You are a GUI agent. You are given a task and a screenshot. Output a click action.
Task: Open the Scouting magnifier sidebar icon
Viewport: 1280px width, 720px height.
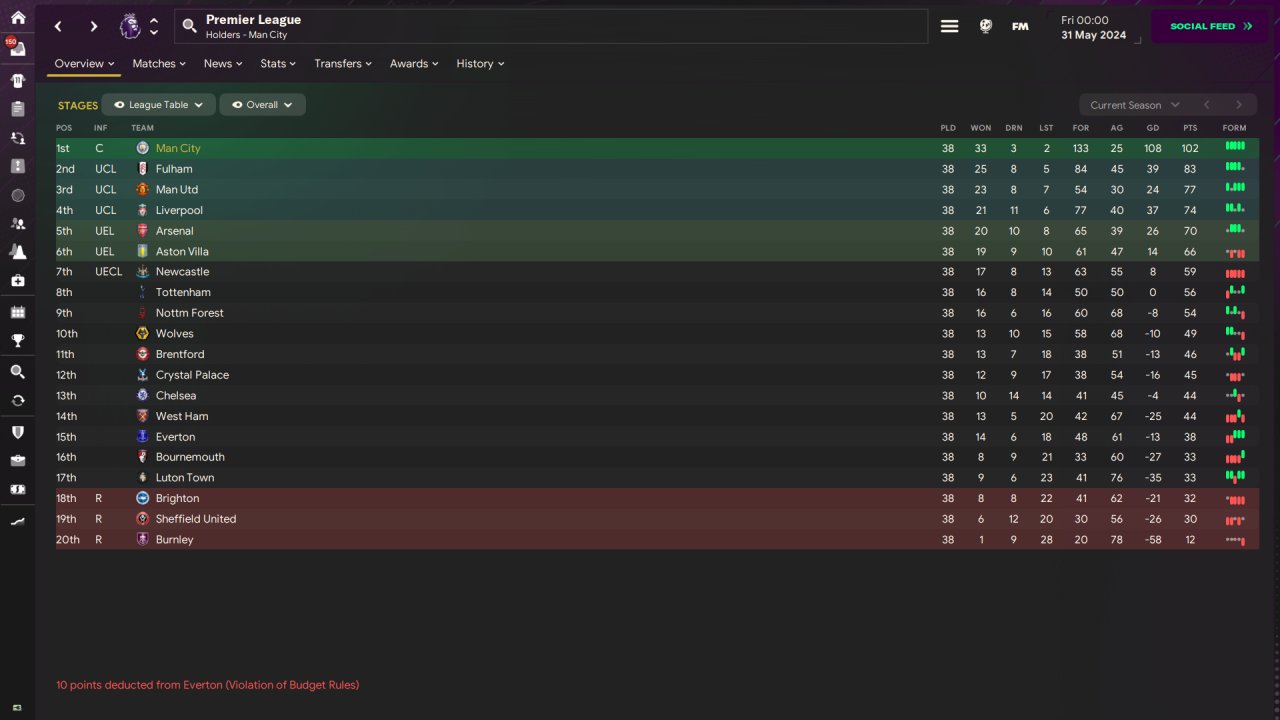[x=18, y=372]
